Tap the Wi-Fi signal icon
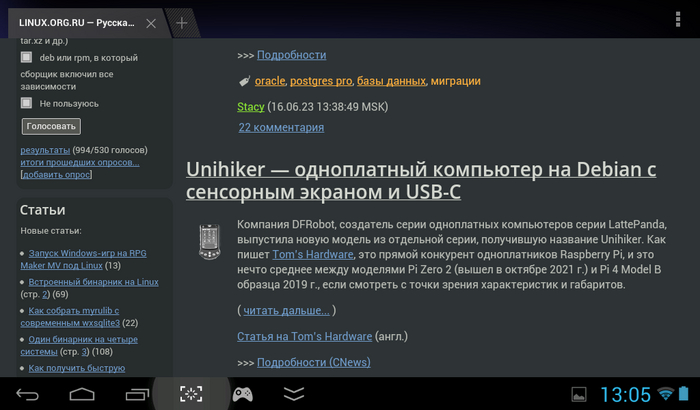Viewport: 700px width, 410px height. [665, 393]
